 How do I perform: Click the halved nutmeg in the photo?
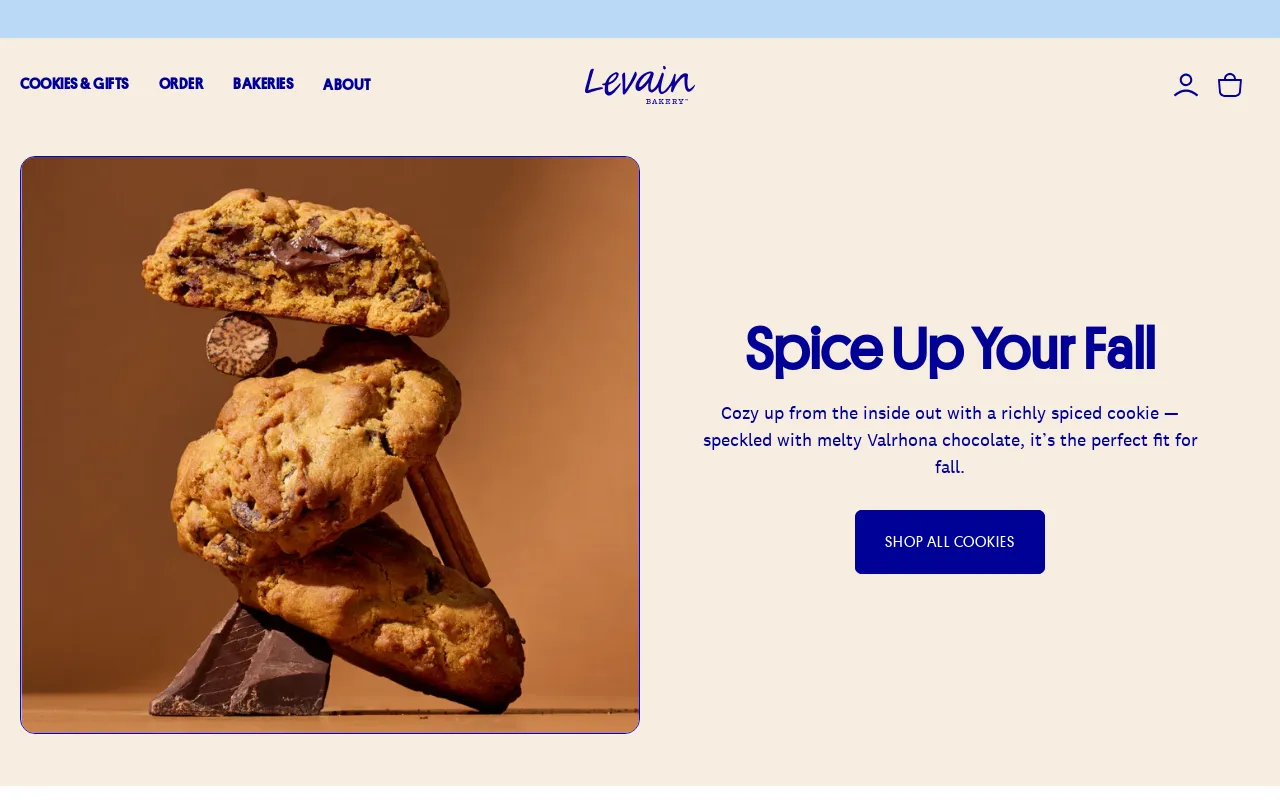(x=241, y=344)
